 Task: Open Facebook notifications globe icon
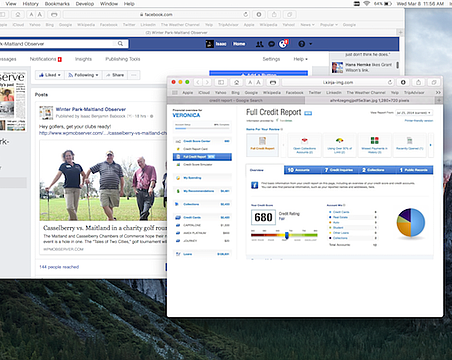[283, 44]
